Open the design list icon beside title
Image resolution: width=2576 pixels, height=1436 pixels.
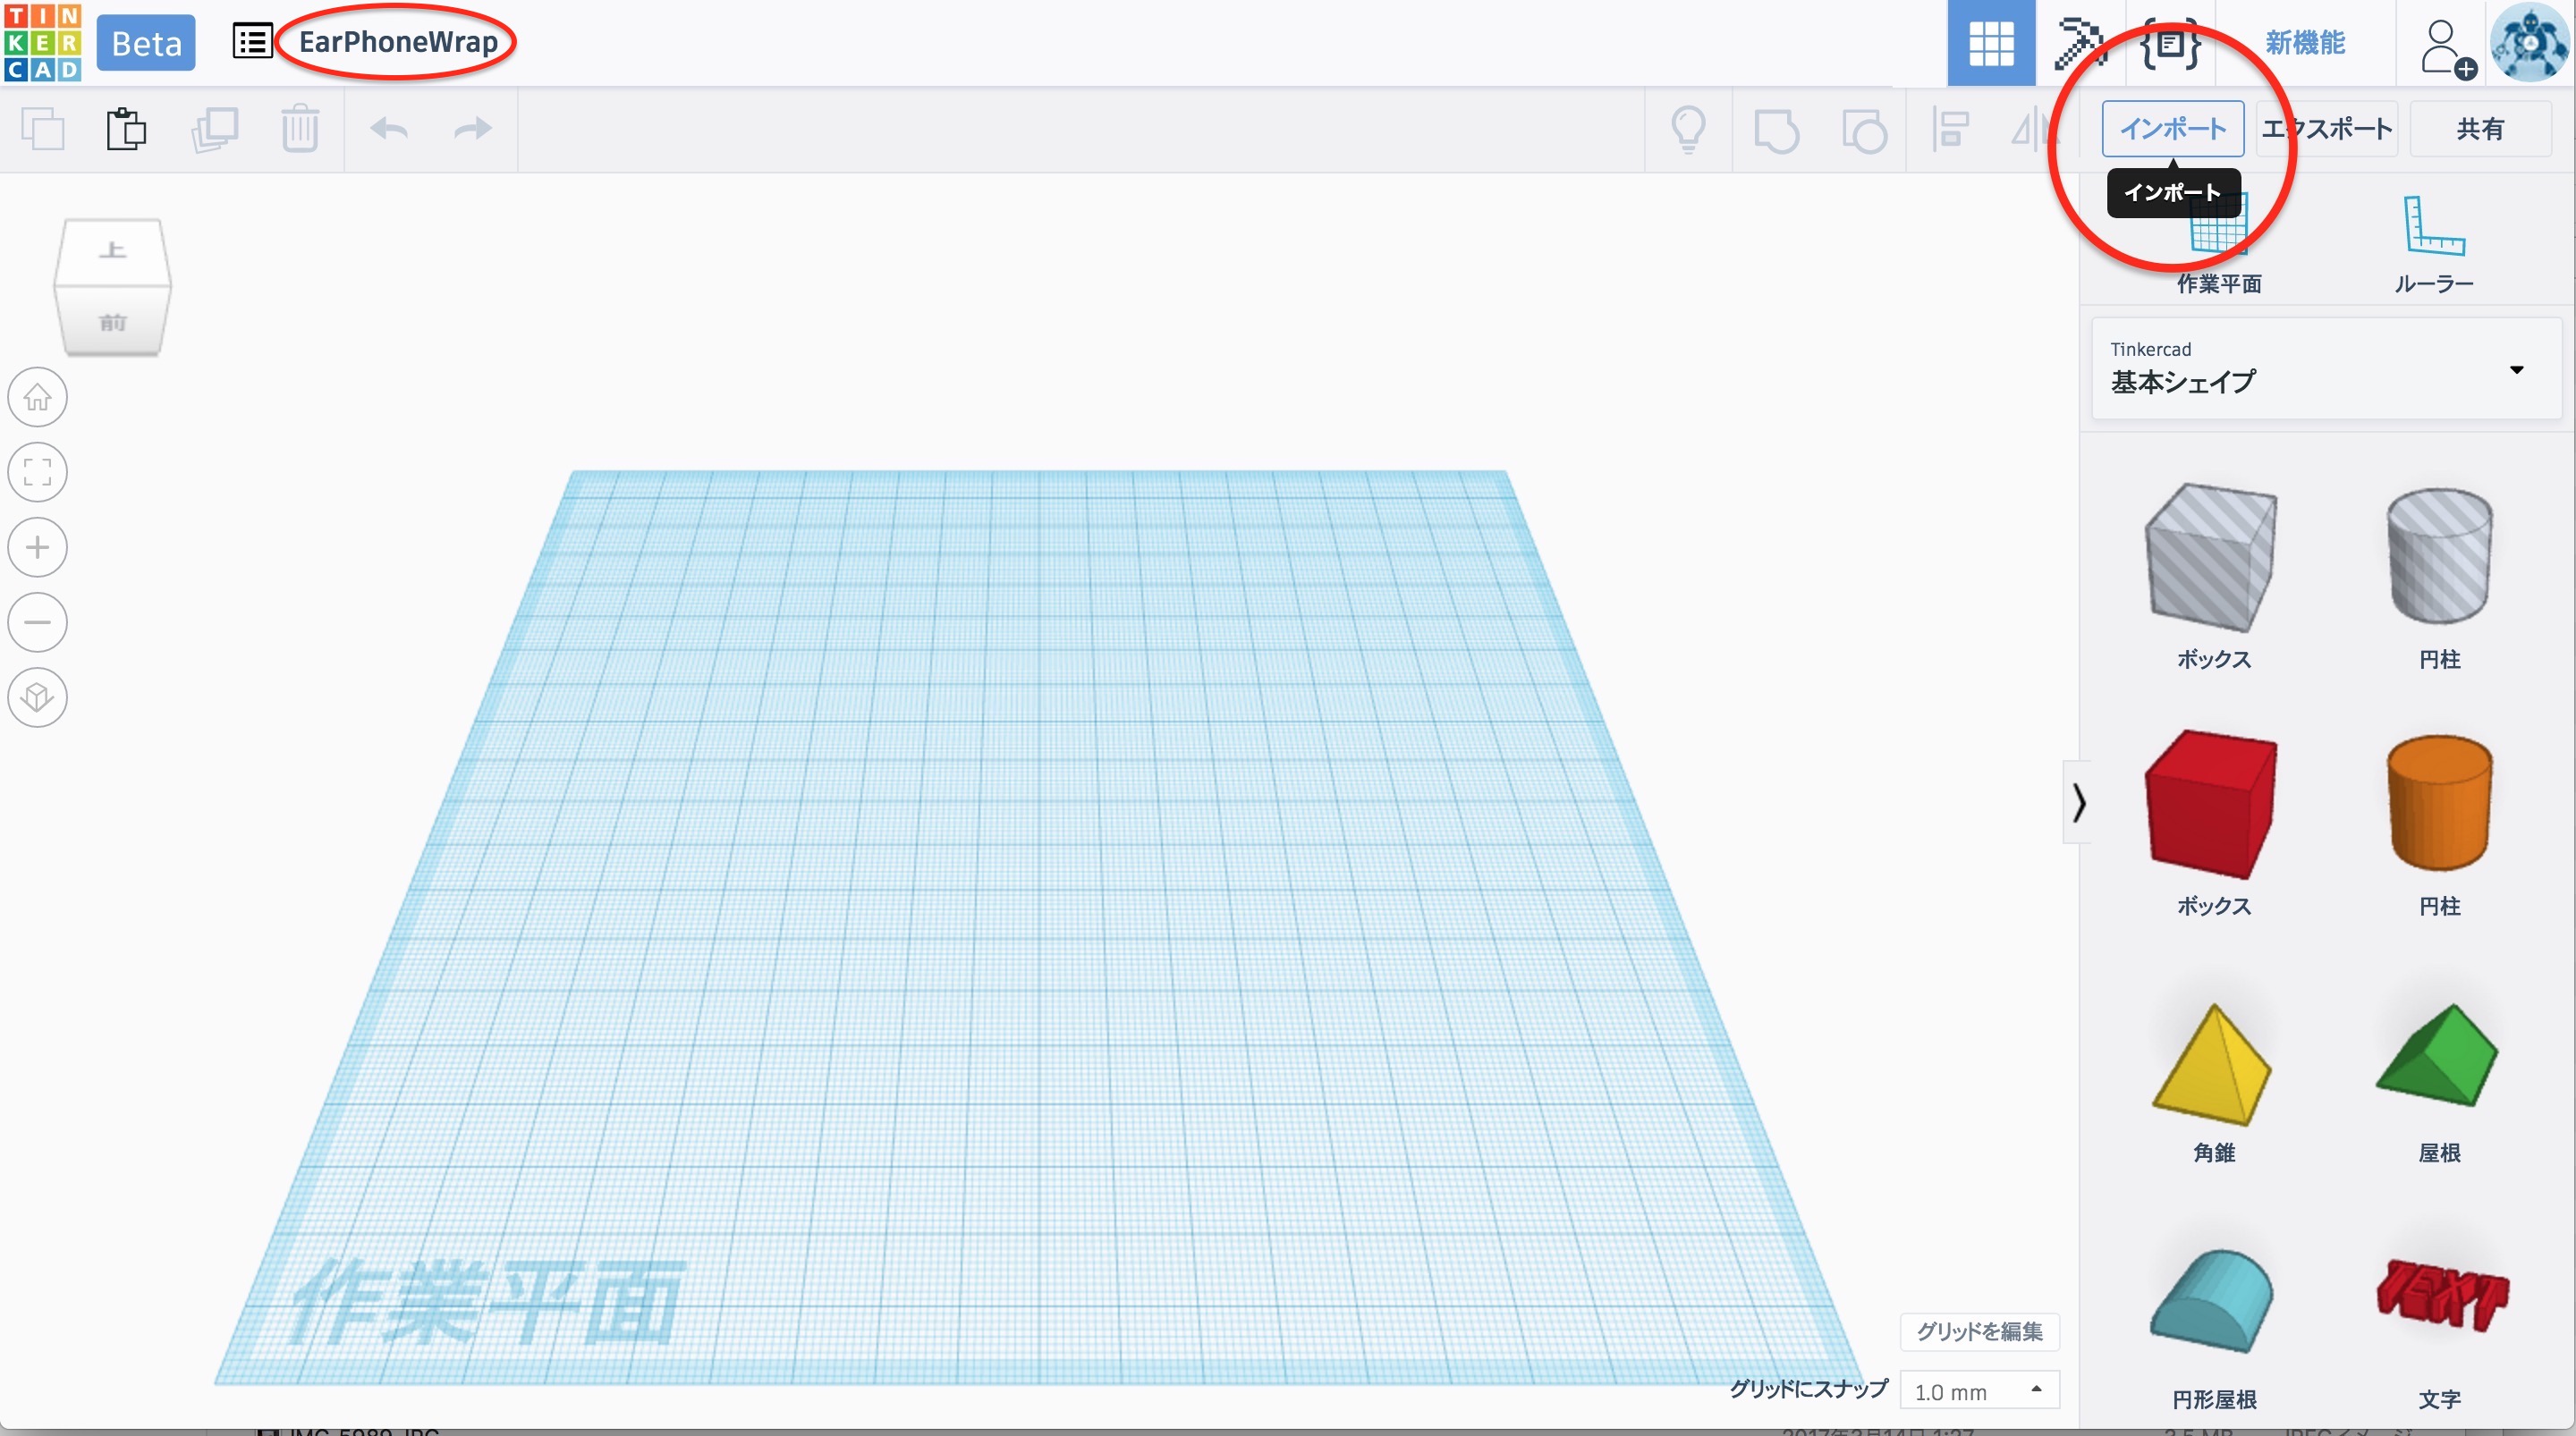coord(252,42)
